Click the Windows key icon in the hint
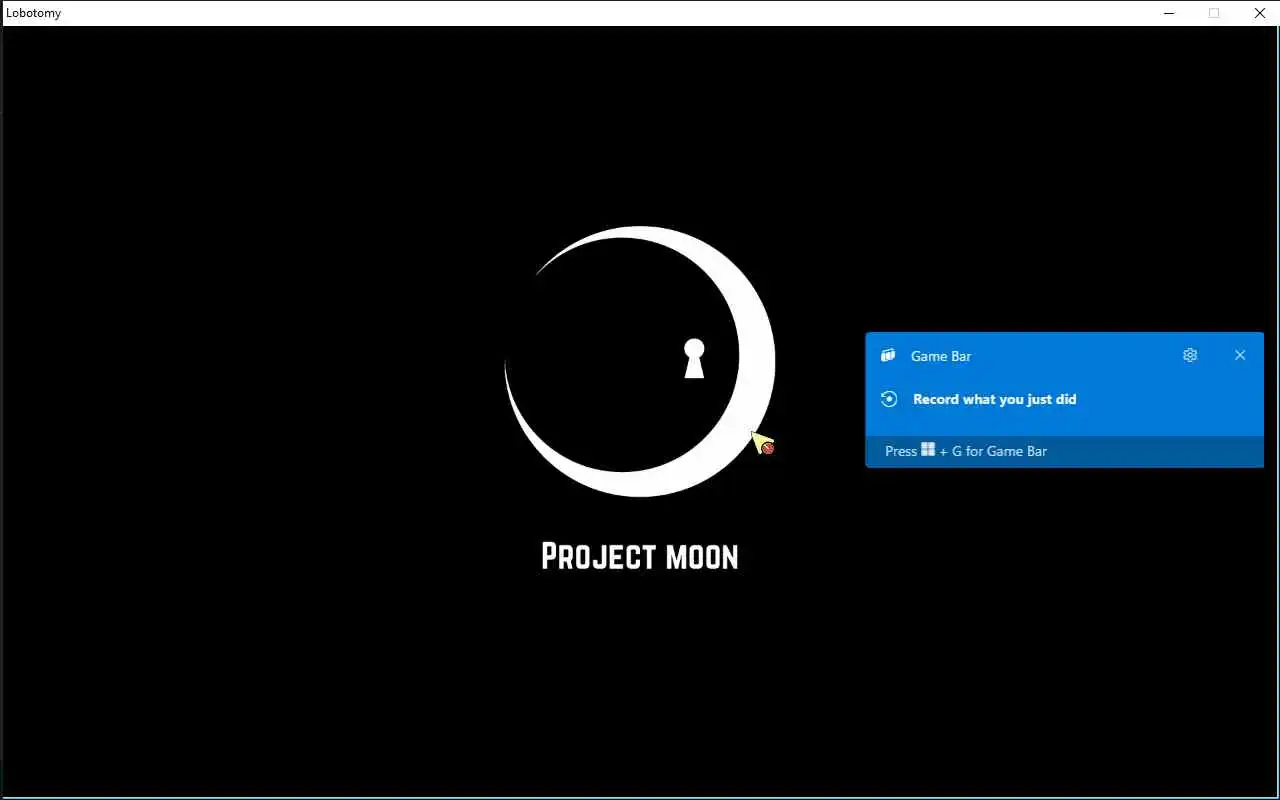This screenshot has height=800, width=1280. coord(928,450)
